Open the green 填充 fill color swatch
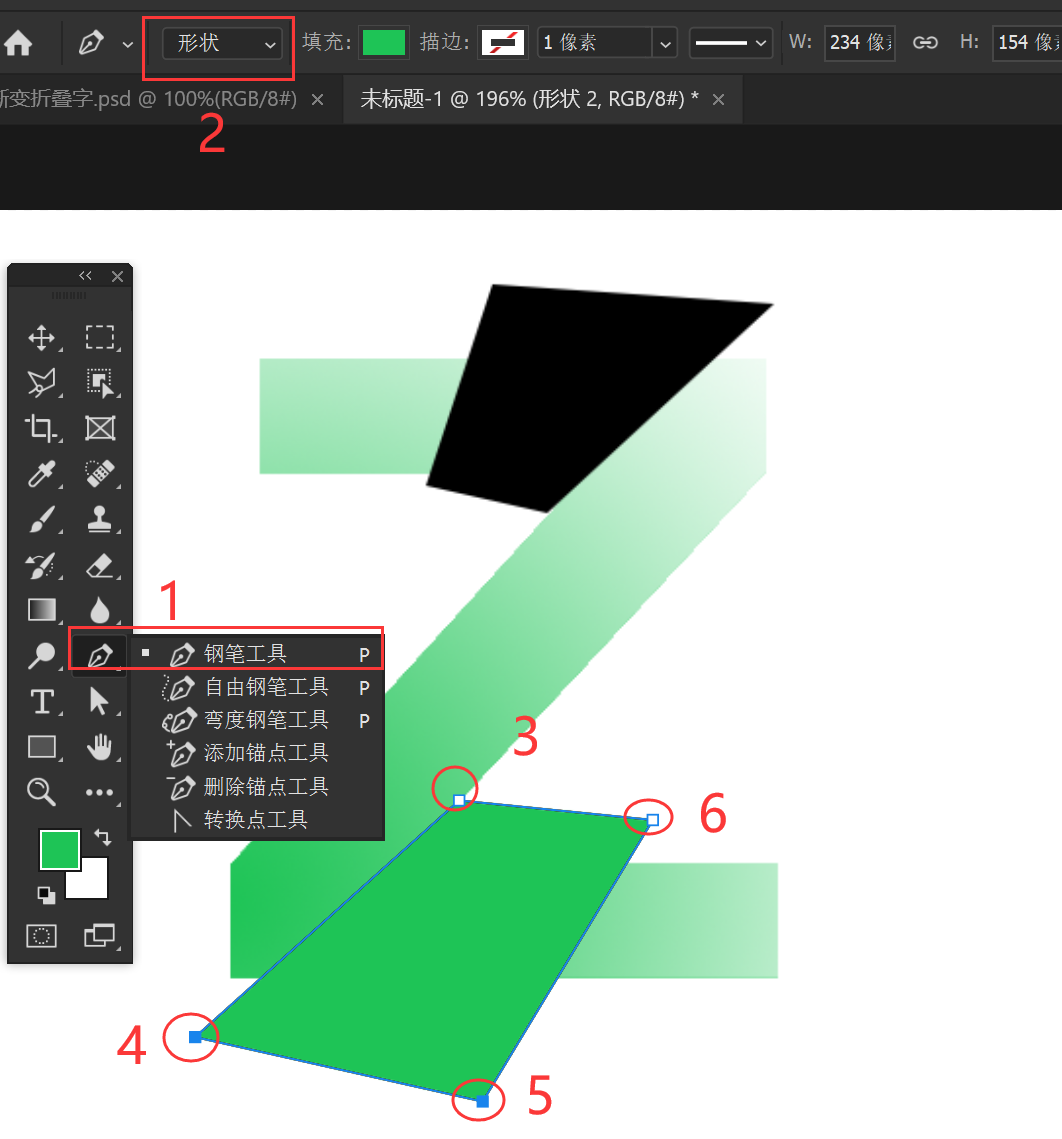Screen dimensions: 1062x1139 [x=384, y=42]
